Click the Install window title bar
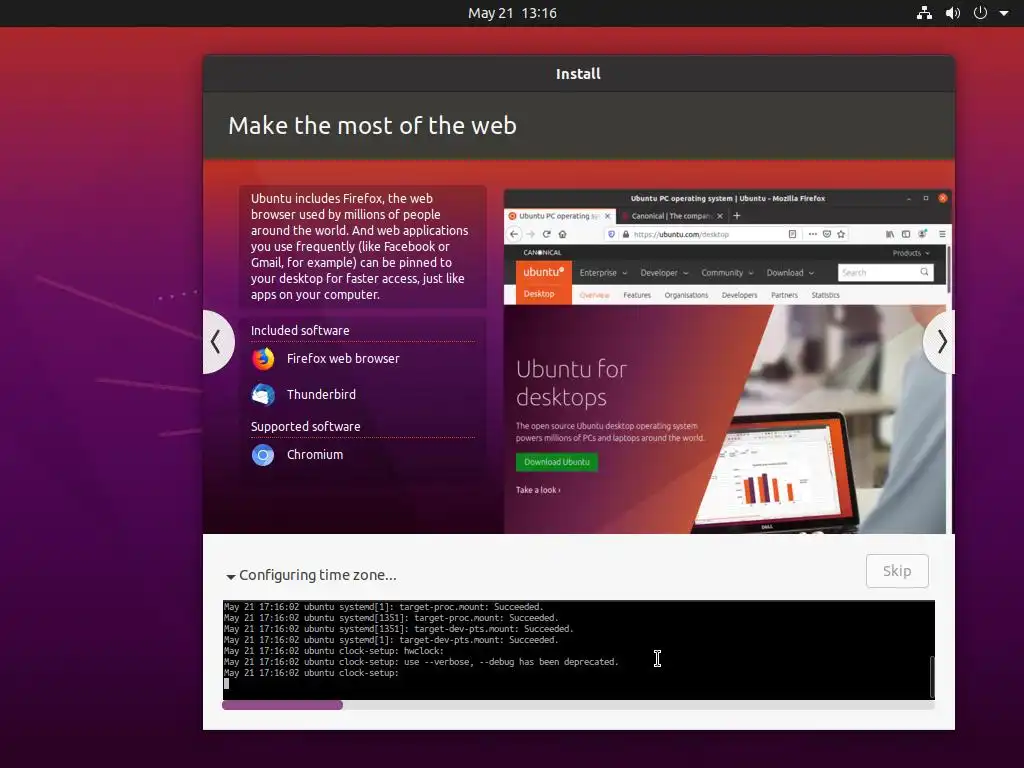The height and width of the screenshot is (768, 1024). tap(579, 74)
